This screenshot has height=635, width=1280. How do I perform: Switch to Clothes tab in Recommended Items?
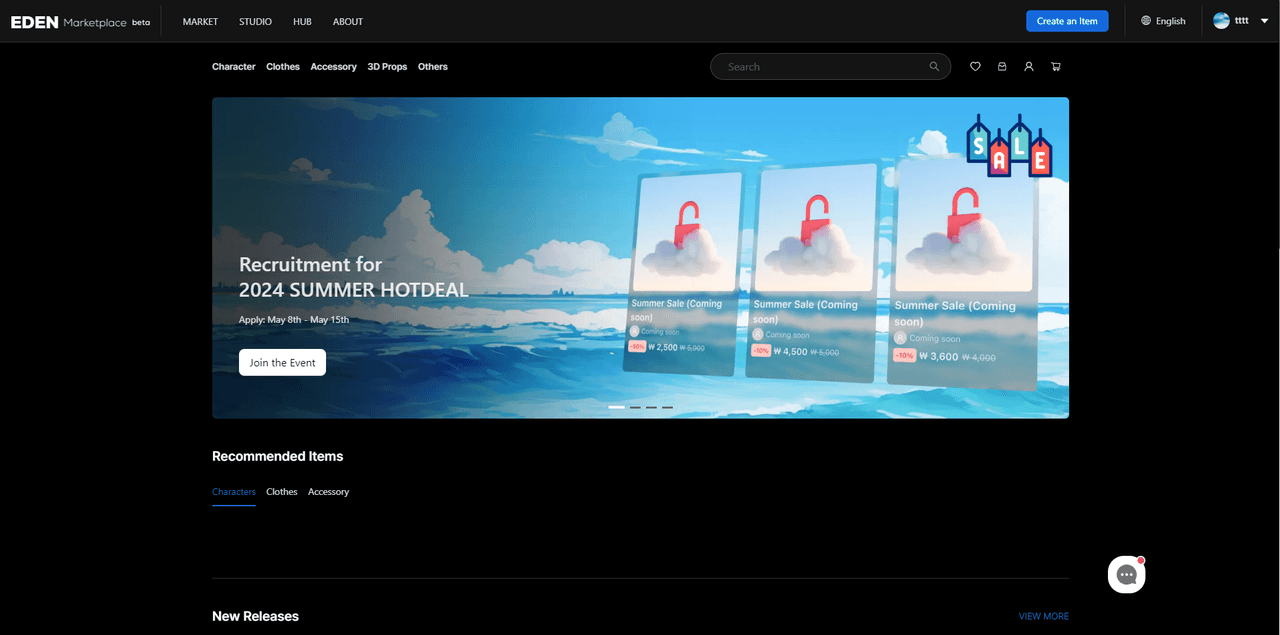(281, 492)
